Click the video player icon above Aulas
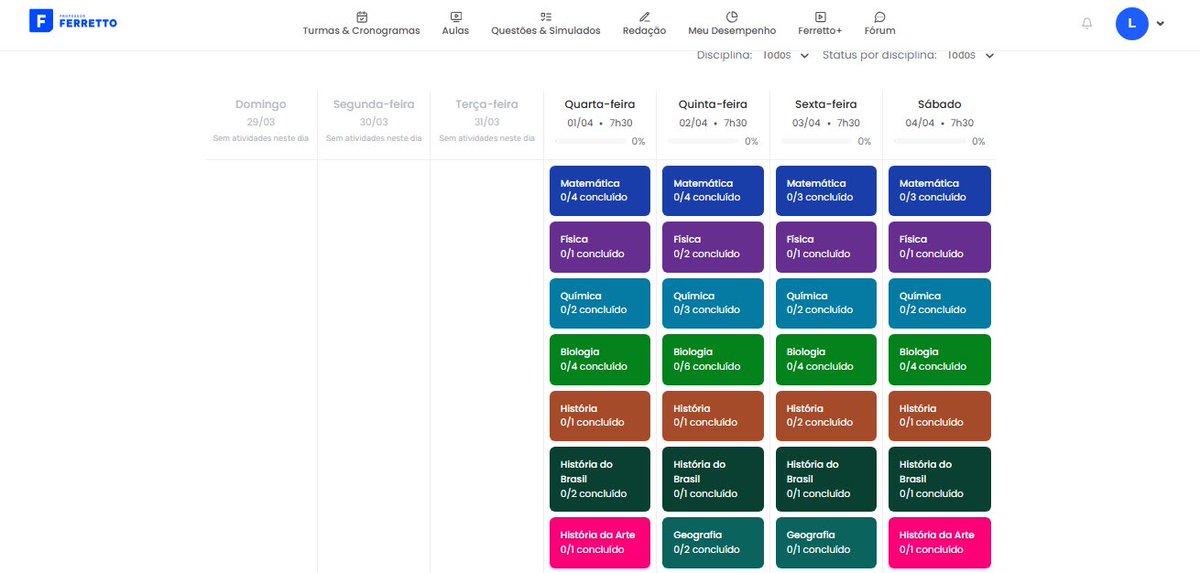This screenshot has width=1200, height=573. (456, 16)
